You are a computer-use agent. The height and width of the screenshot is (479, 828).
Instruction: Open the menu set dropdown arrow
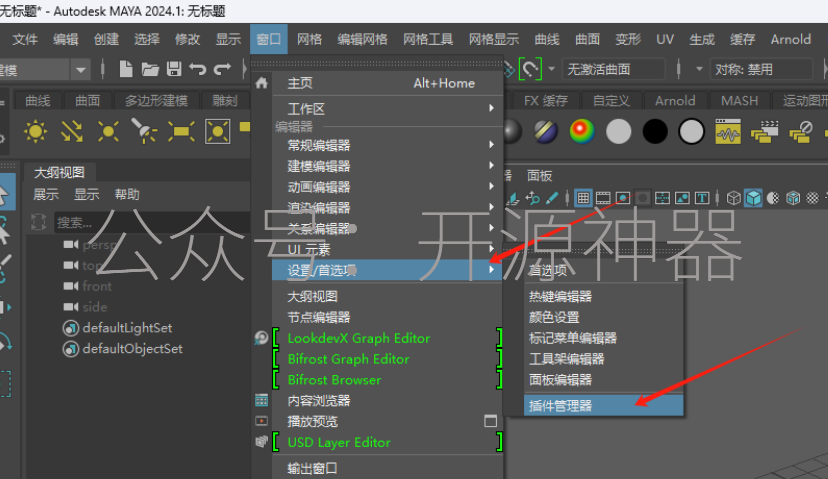(79, 69)
